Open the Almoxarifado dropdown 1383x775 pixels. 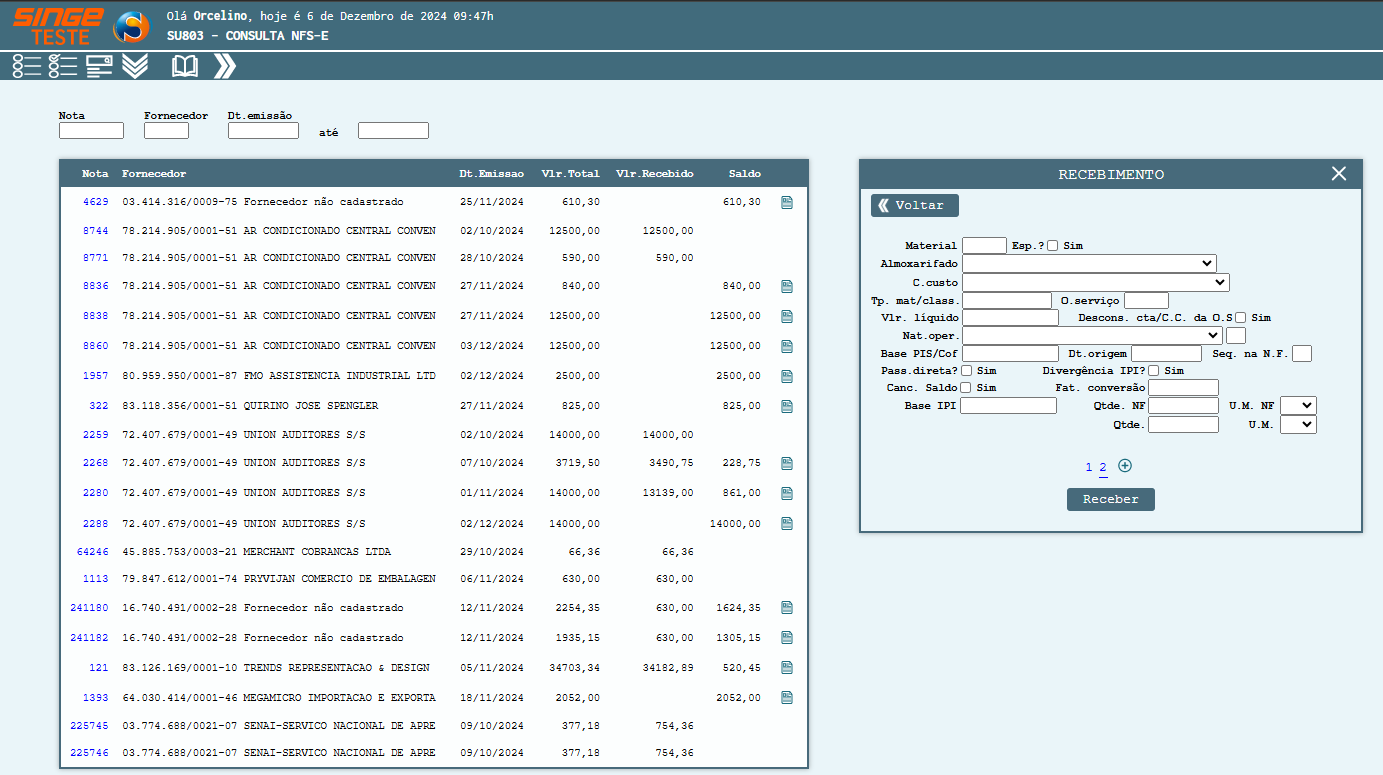click(x=1089, y=263)
